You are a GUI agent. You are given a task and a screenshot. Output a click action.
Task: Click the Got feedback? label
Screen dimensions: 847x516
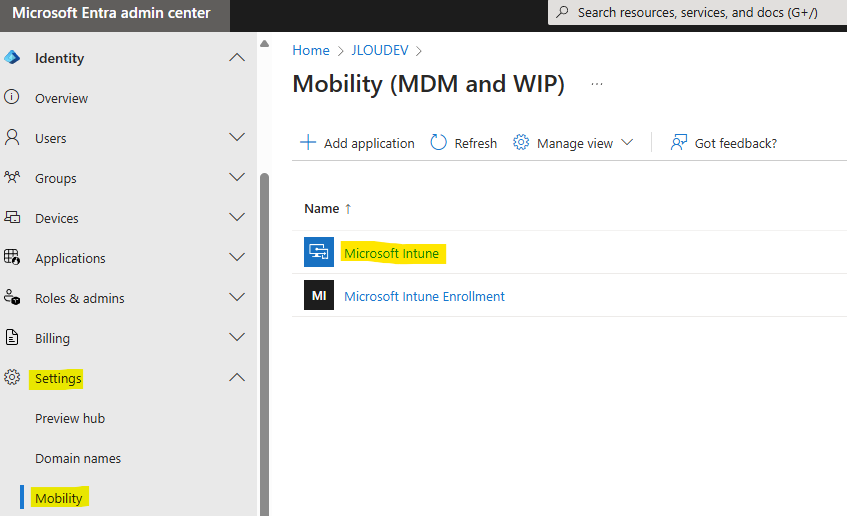point(736,143)
